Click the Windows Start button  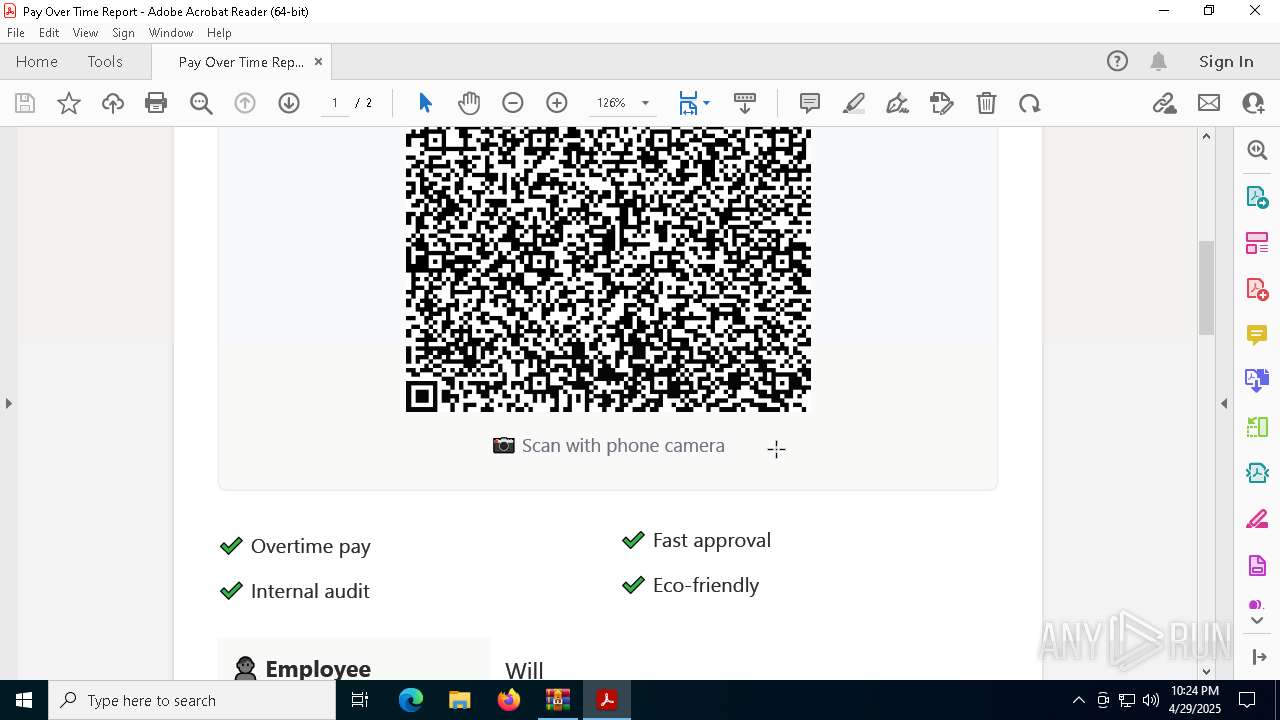pyautogui.click(x=24, y=700)
